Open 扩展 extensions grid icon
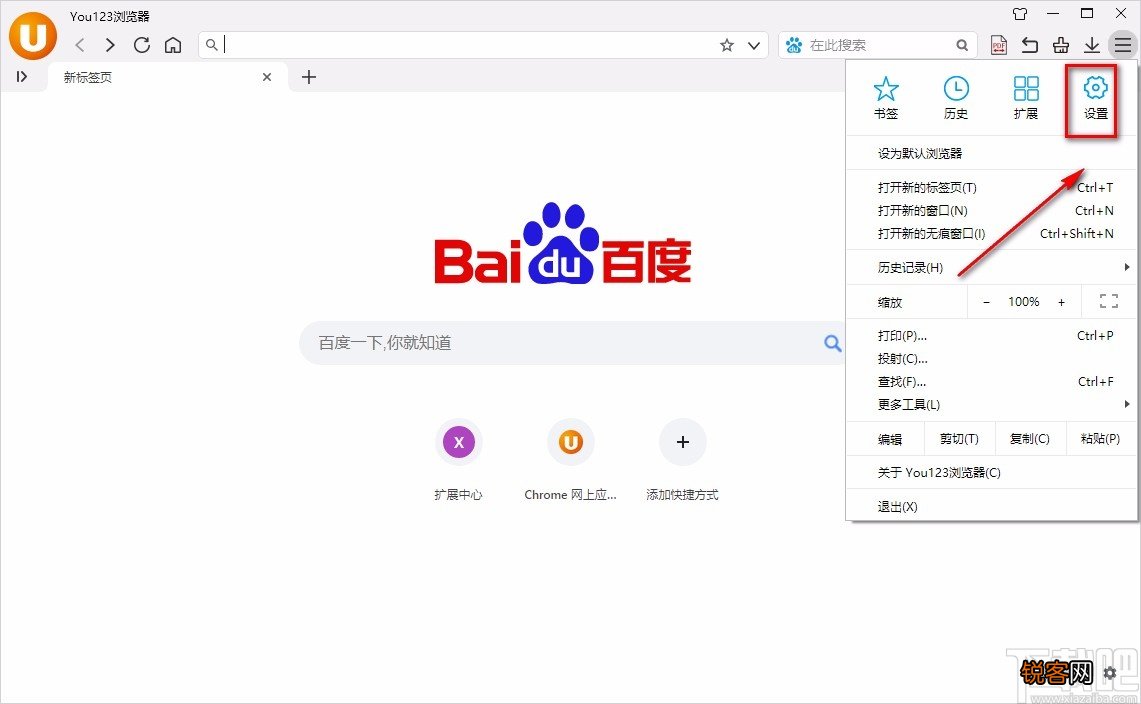Image resolution: width=1141 pixels, height=704 pixels. (x=1025, y=98)
